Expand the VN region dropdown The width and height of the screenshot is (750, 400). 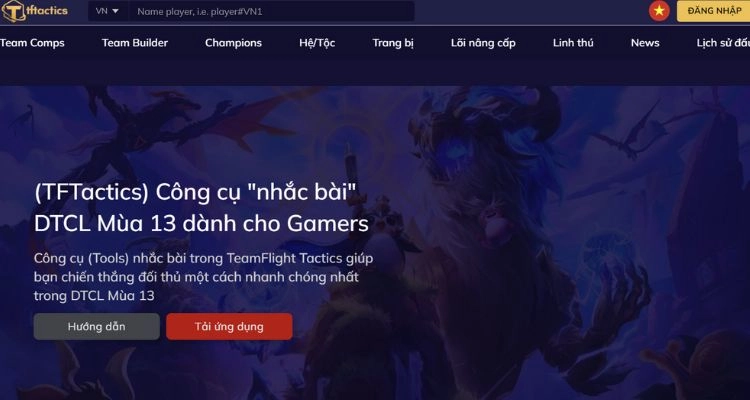pos(108,11)
